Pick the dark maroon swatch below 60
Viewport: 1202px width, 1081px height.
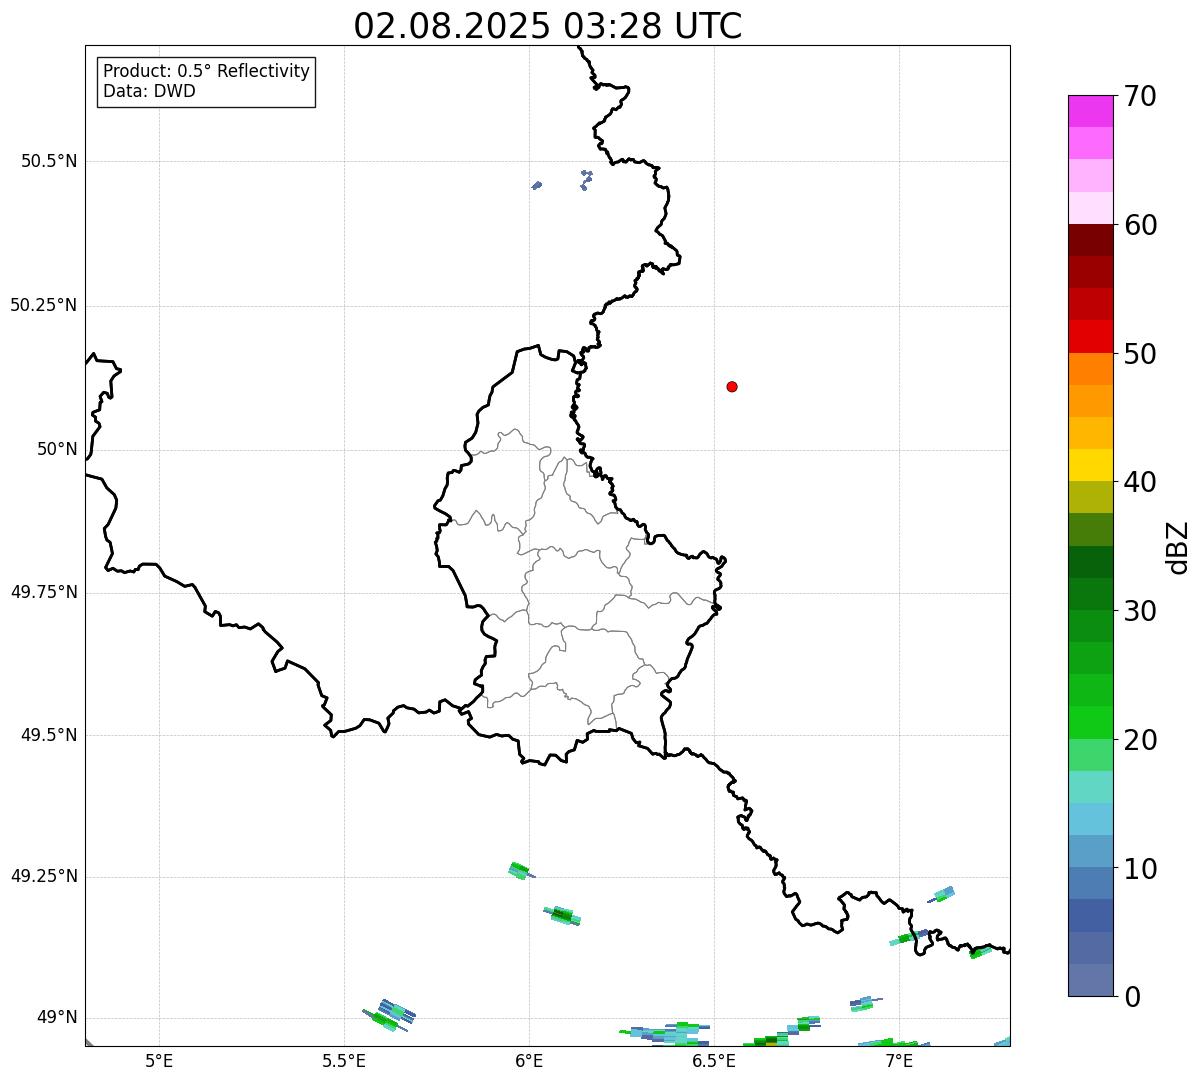pyautogui.click(x=1090, y=240)
